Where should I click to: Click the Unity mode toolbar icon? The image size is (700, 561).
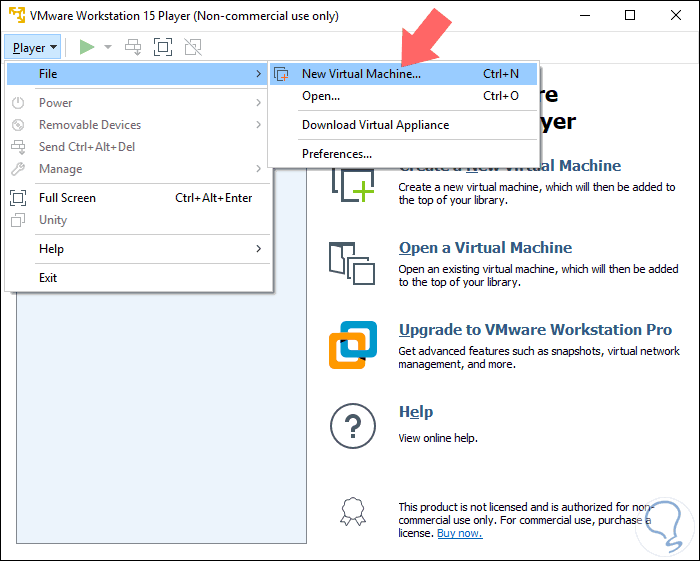[193, 47]
